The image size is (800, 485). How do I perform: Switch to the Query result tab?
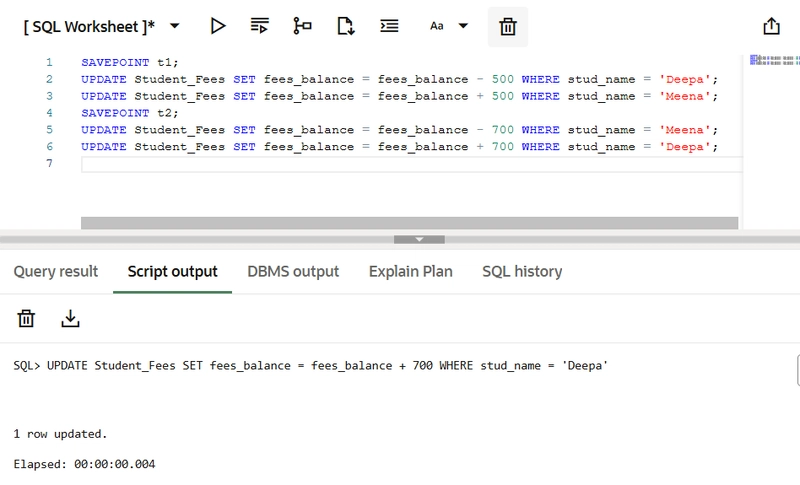56,272
